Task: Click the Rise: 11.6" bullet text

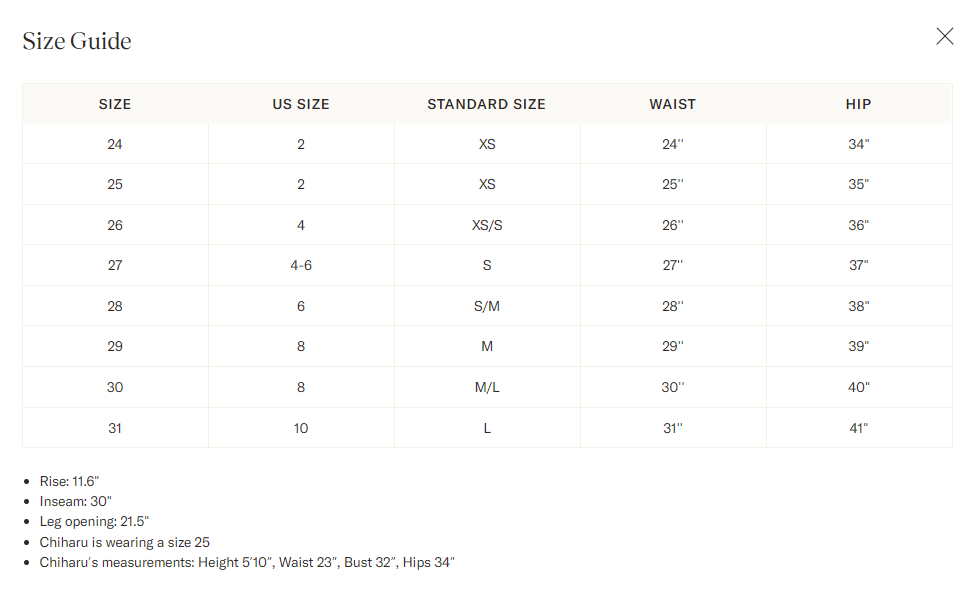Action: click(x=69, y=481)
